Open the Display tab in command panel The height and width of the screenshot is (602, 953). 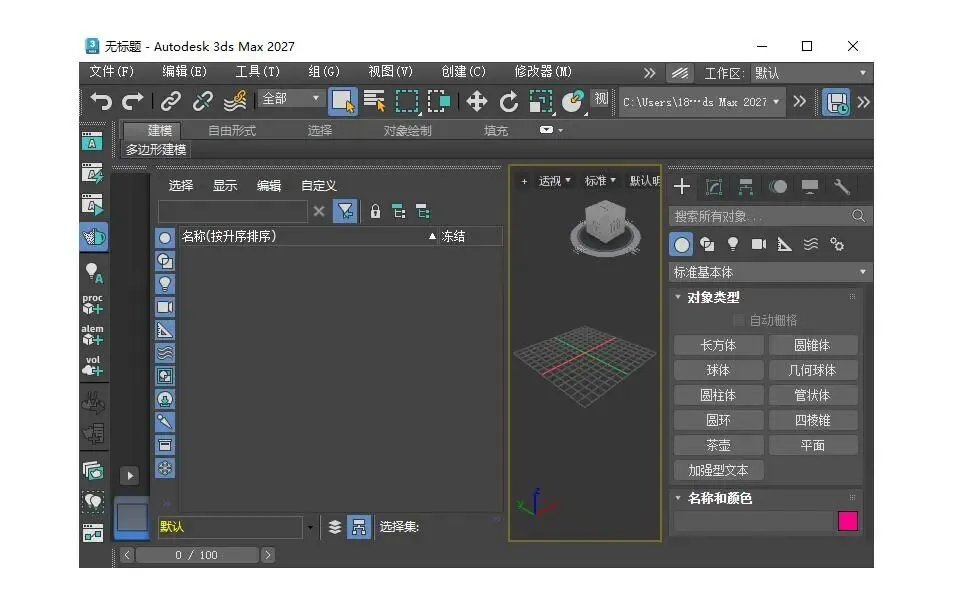(x=810, y=187)
